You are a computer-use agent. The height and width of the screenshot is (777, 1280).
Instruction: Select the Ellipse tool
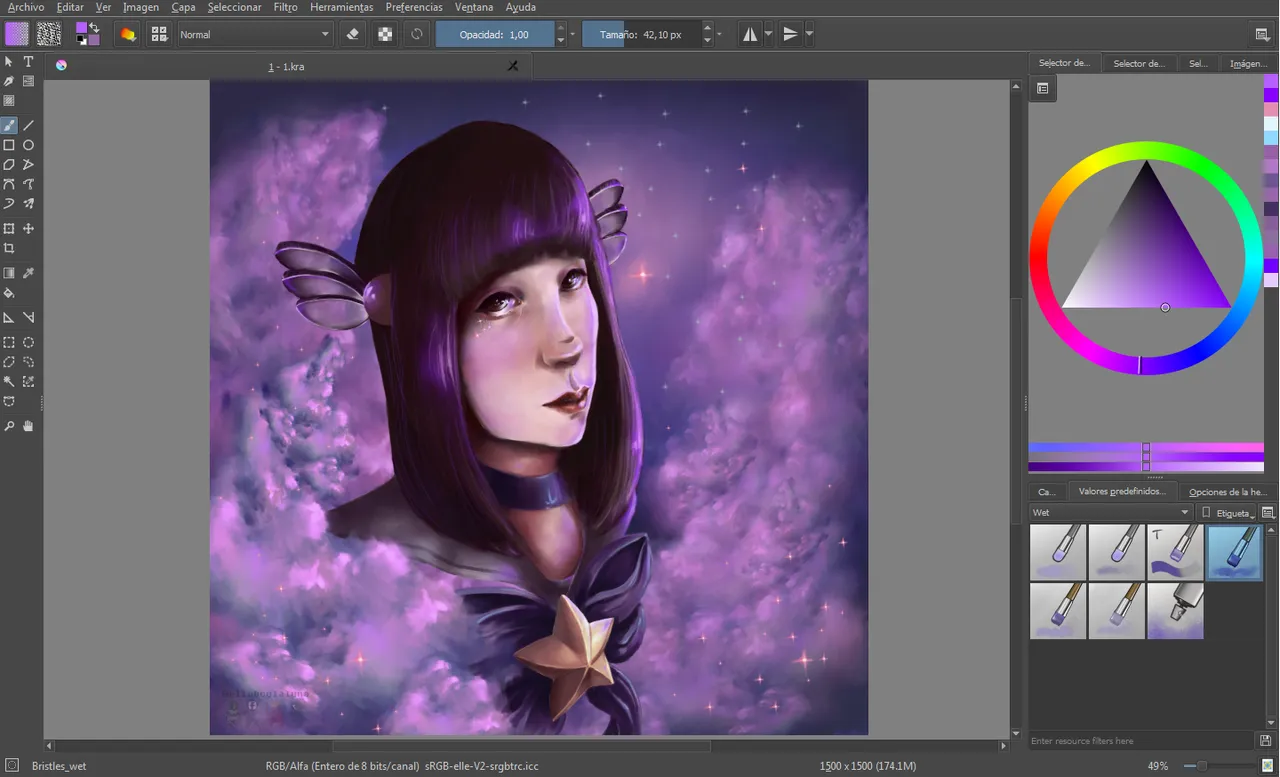pyautogui.click(x=29, y=145)
